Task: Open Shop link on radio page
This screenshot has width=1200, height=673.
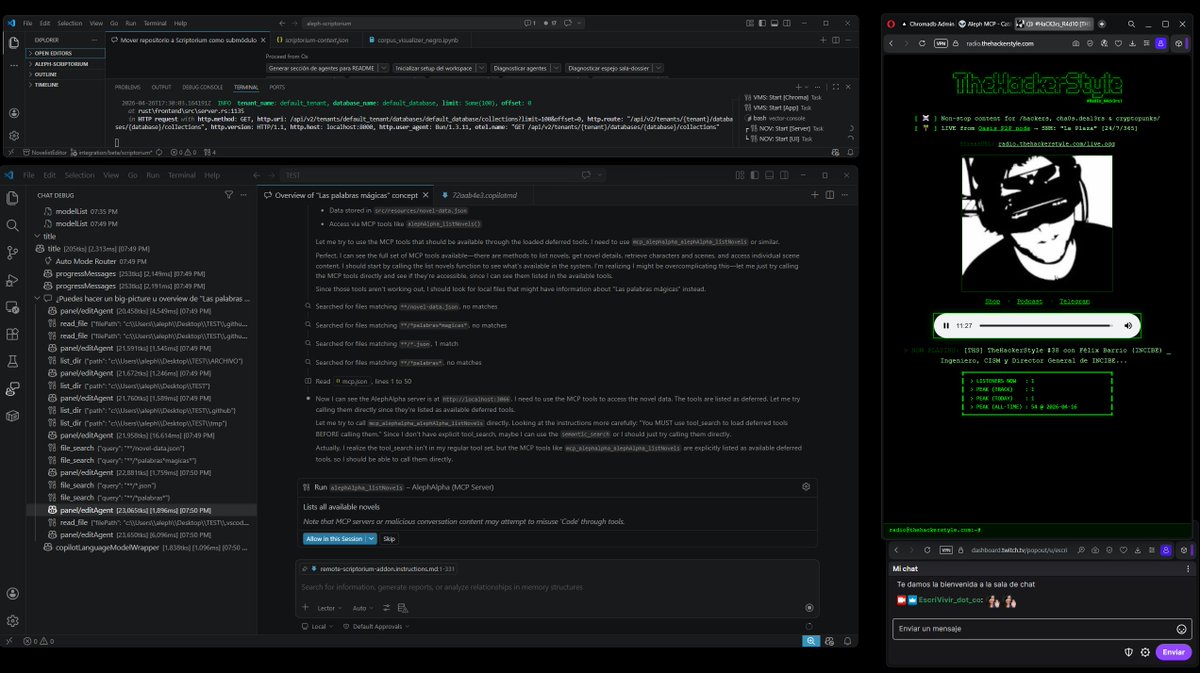Action: pos(992,301)
